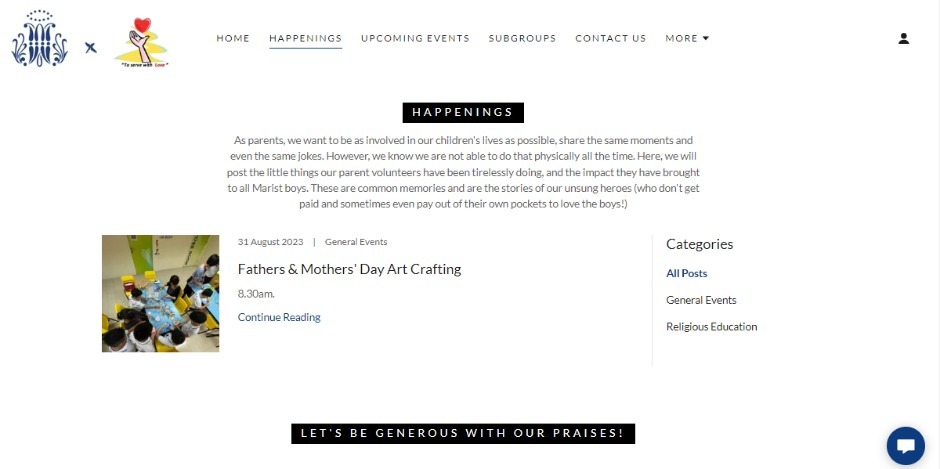Open the account user profile icon

904,39
